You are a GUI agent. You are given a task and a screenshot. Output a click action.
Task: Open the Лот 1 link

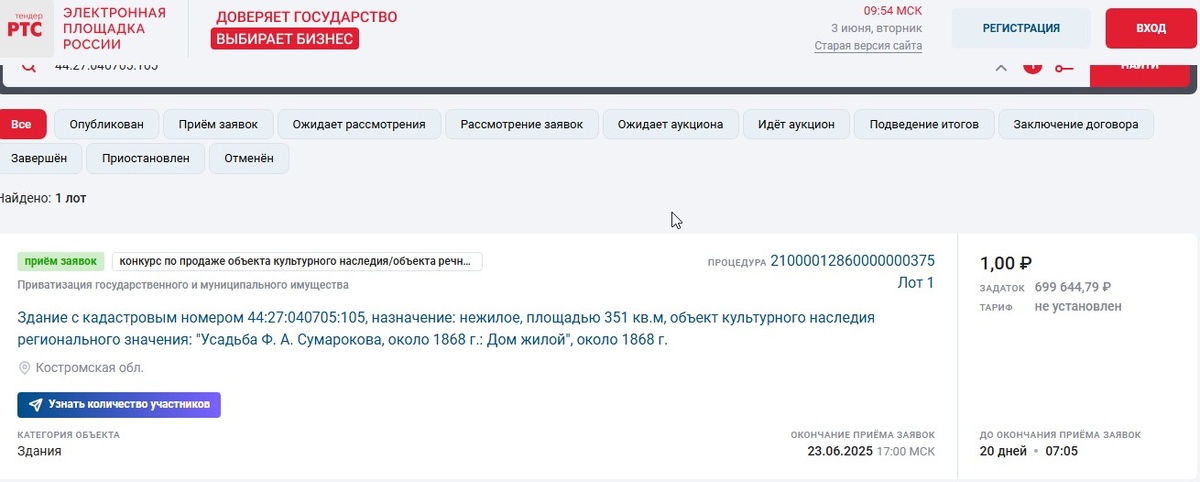916,283
